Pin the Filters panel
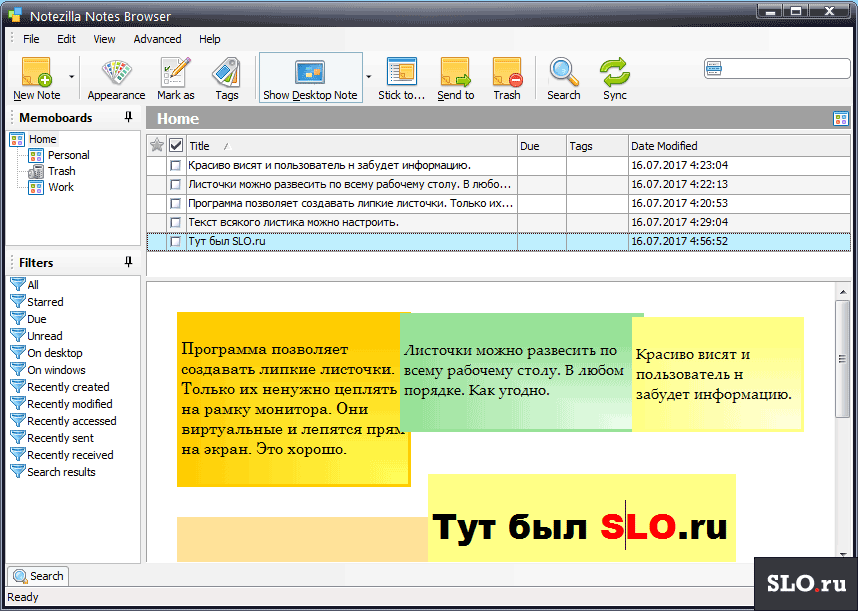858x611 pixels. 129,261
